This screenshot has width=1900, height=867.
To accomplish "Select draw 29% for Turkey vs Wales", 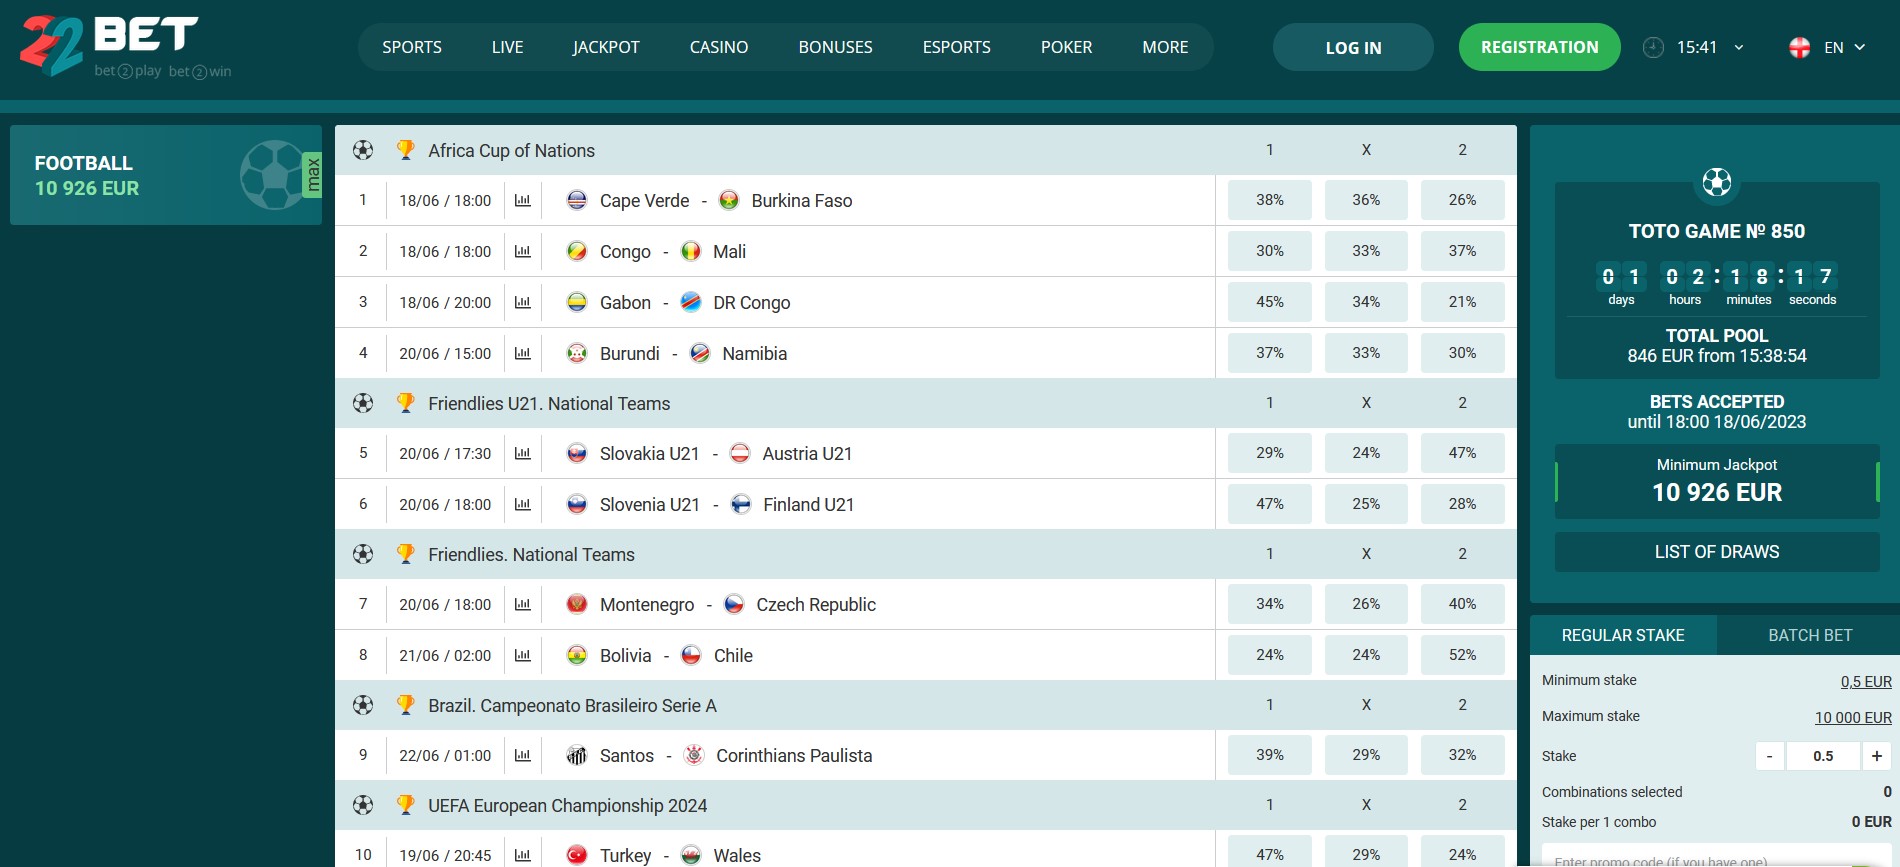I will (1366, 851).
